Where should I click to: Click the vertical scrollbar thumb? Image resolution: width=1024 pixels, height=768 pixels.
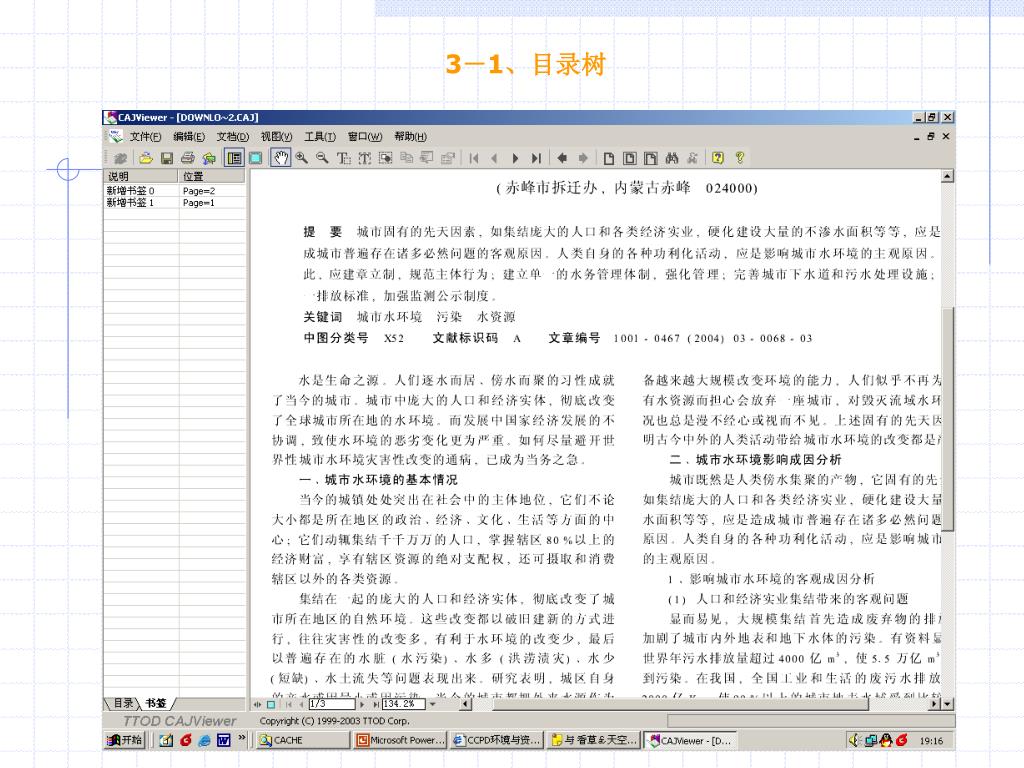(948, 418)
